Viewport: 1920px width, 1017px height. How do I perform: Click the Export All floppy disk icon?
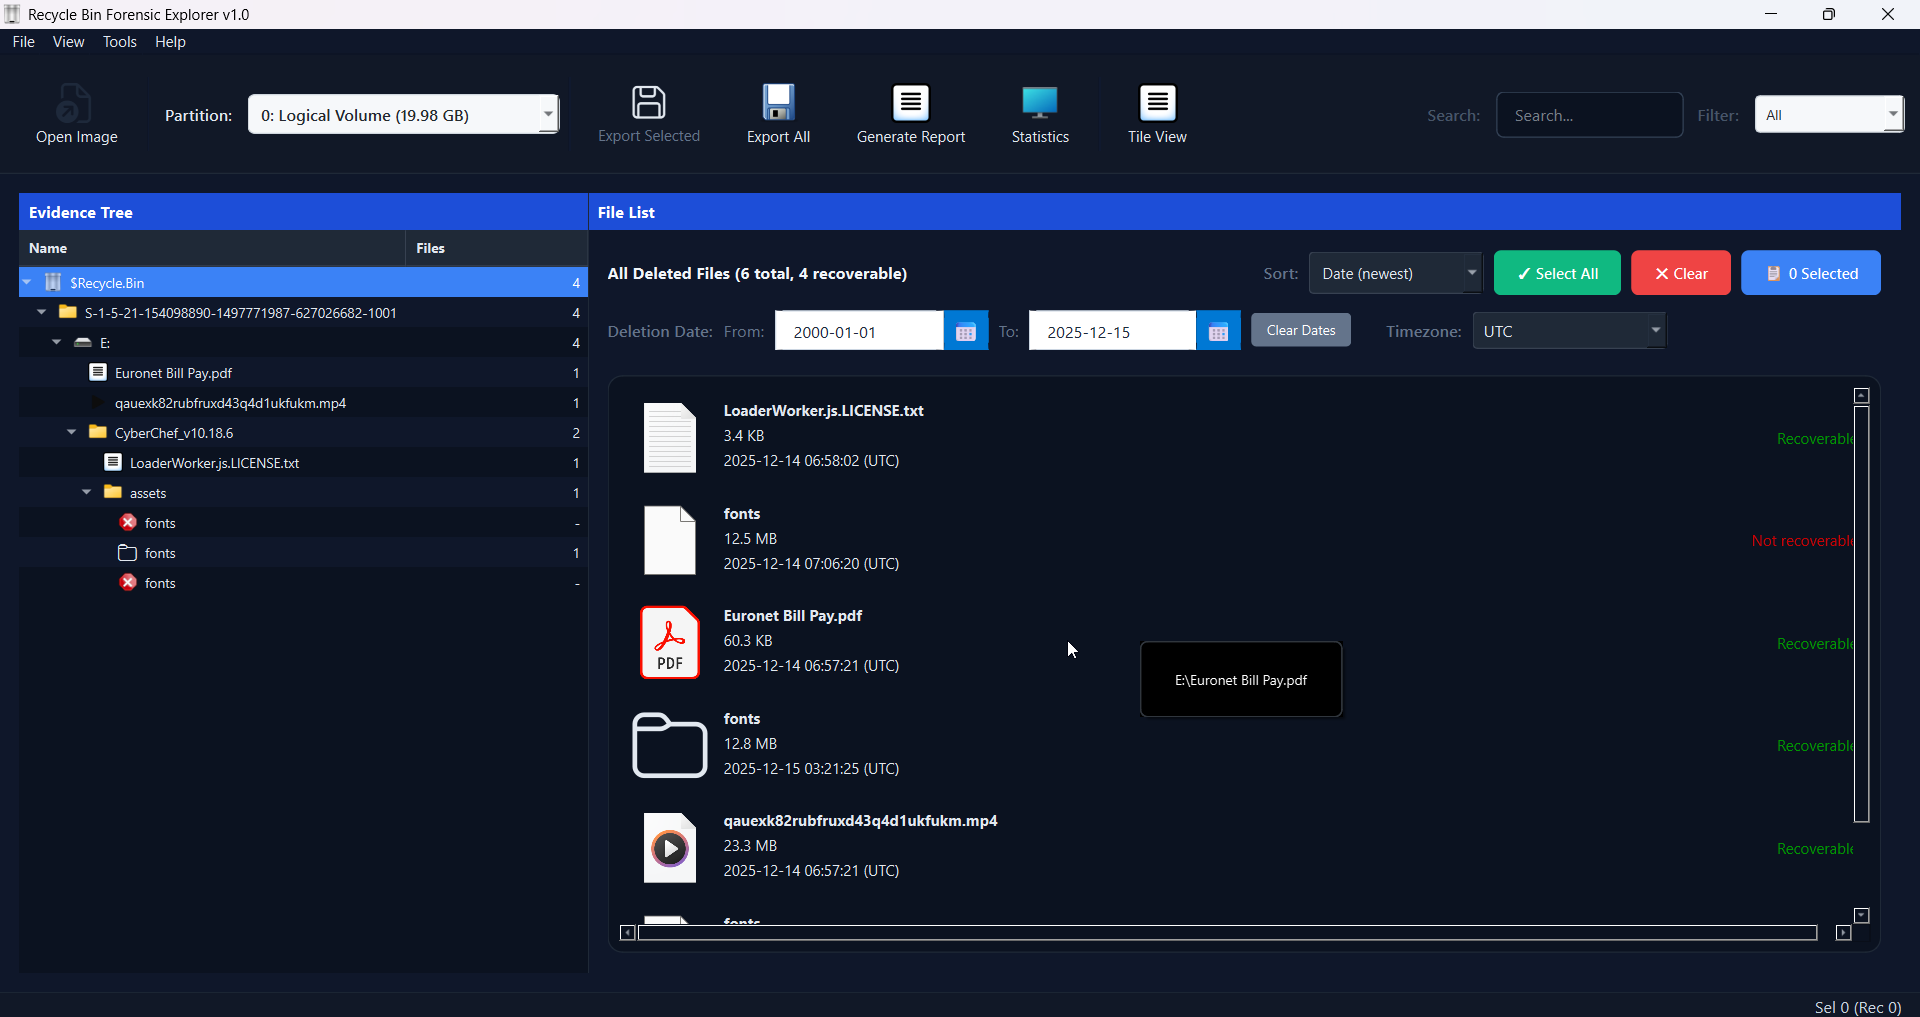tap(778, 103)
